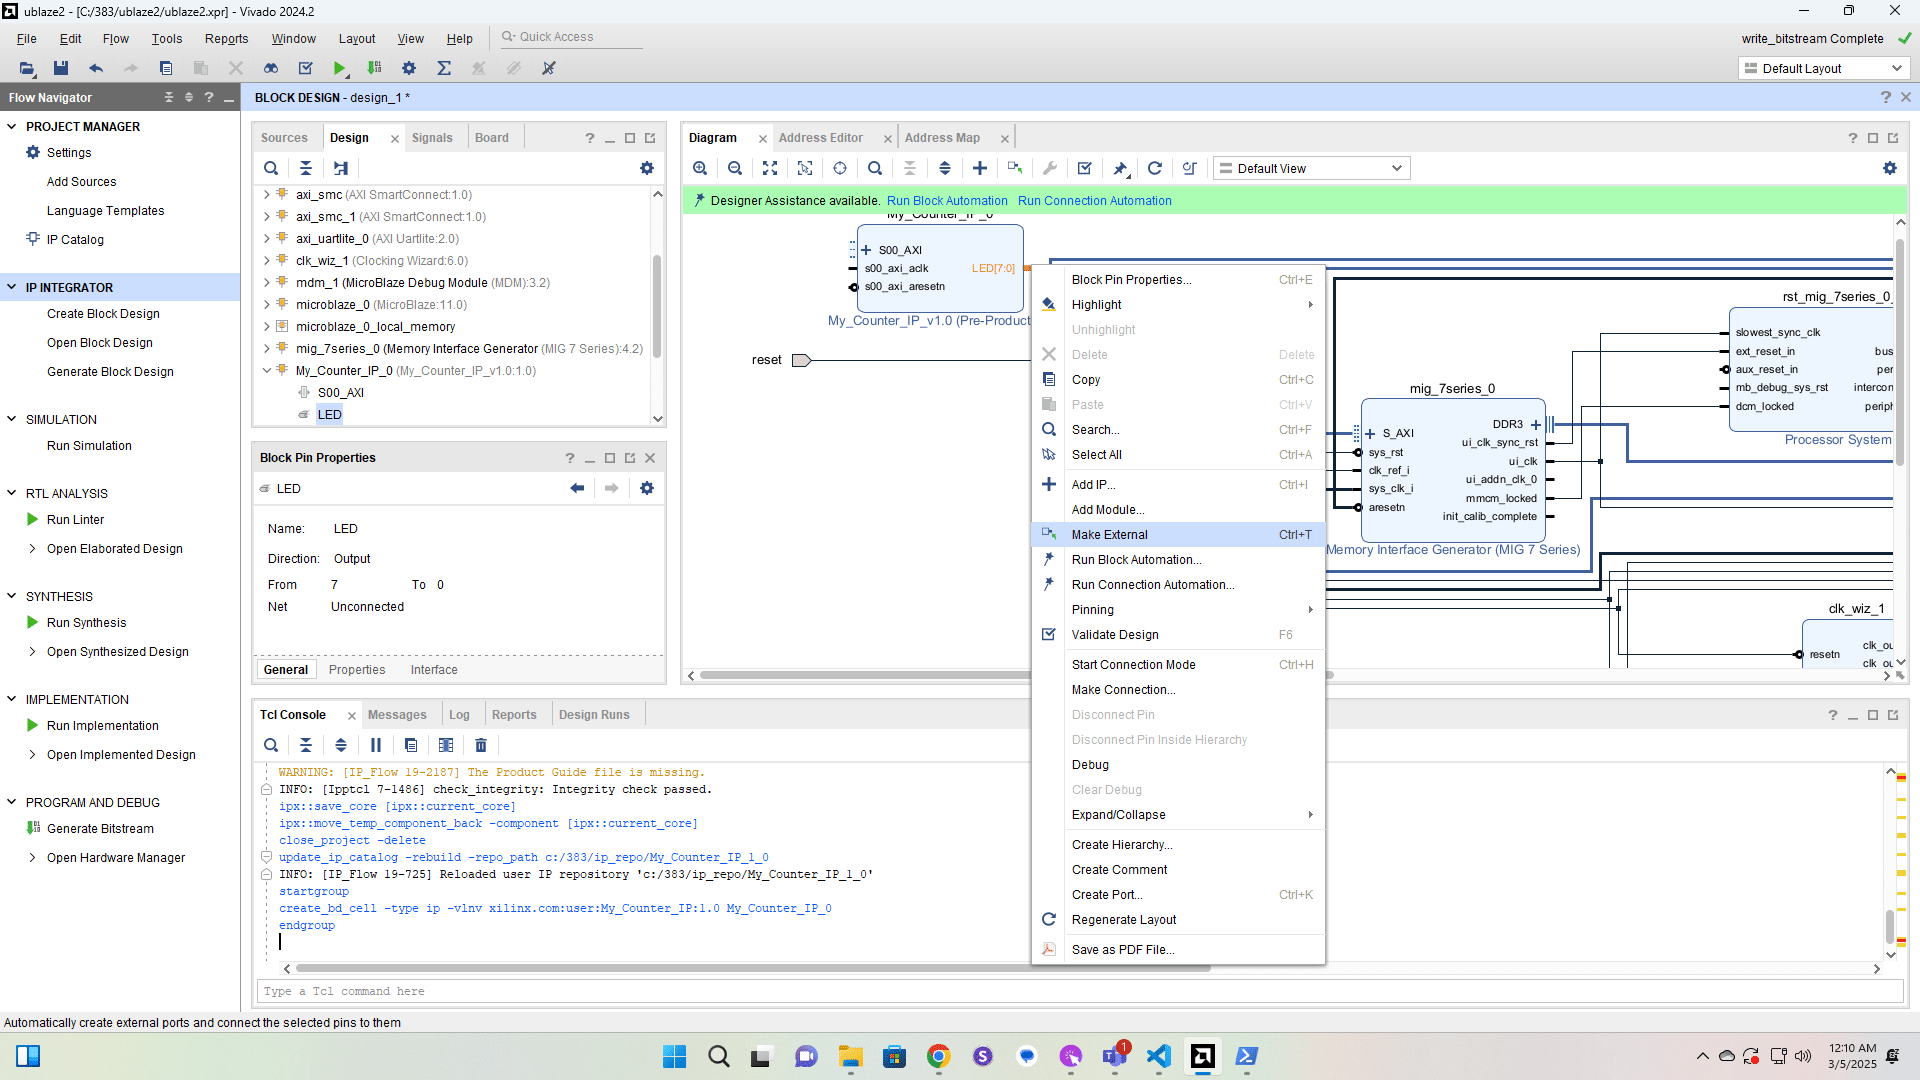The height and width of the screenshot is (1080, 1920).
Task: Click the Regenerate Layout refresh icon
Action: [x=1155, y=168]
